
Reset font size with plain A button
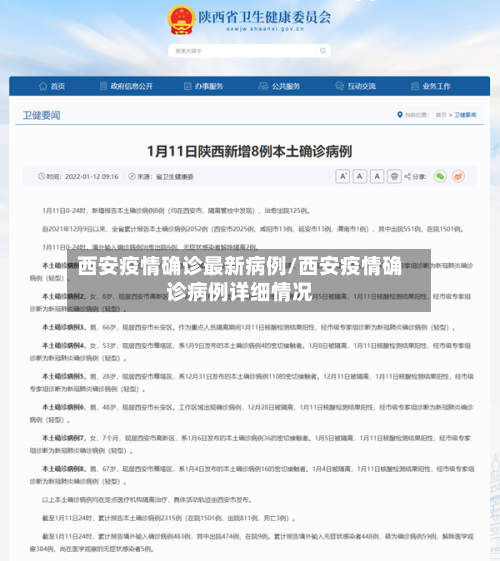click(377, 176)
